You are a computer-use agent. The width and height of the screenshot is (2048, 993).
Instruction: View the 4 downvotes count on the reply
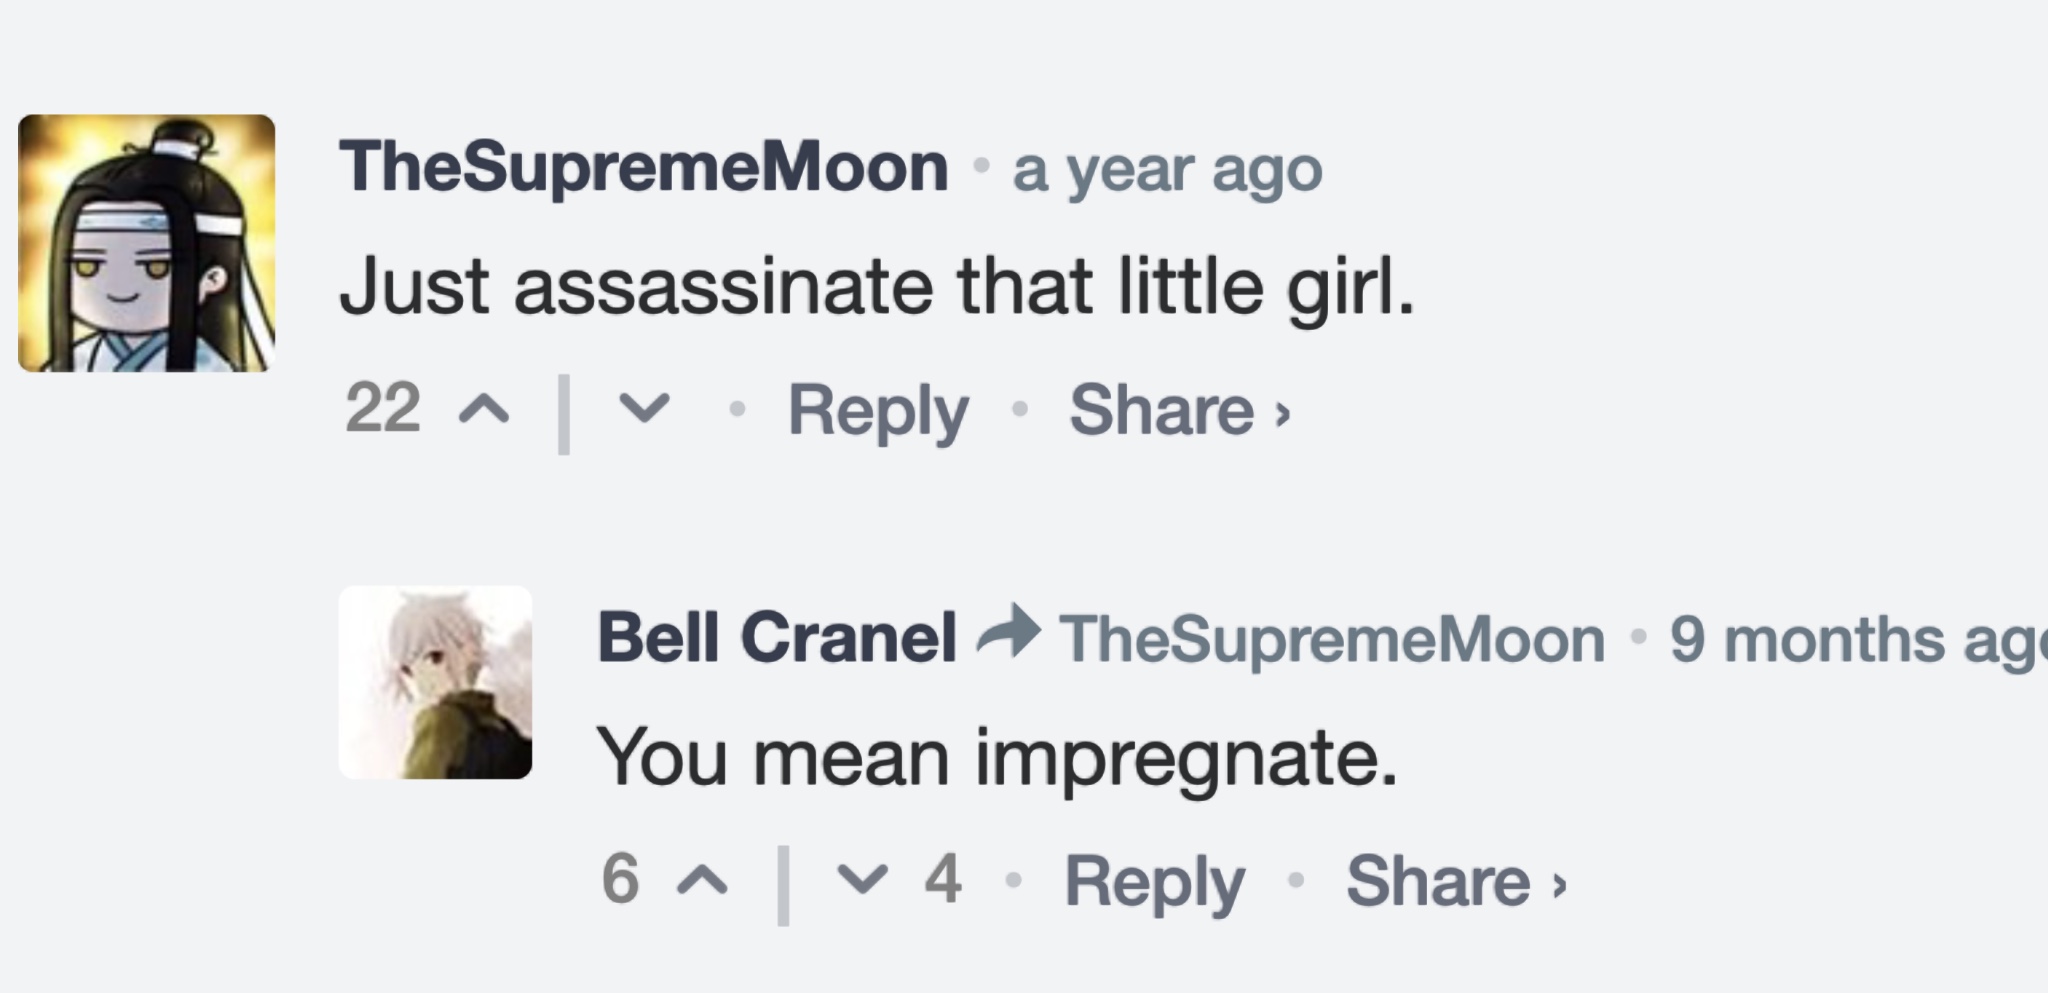coord(942,880)
